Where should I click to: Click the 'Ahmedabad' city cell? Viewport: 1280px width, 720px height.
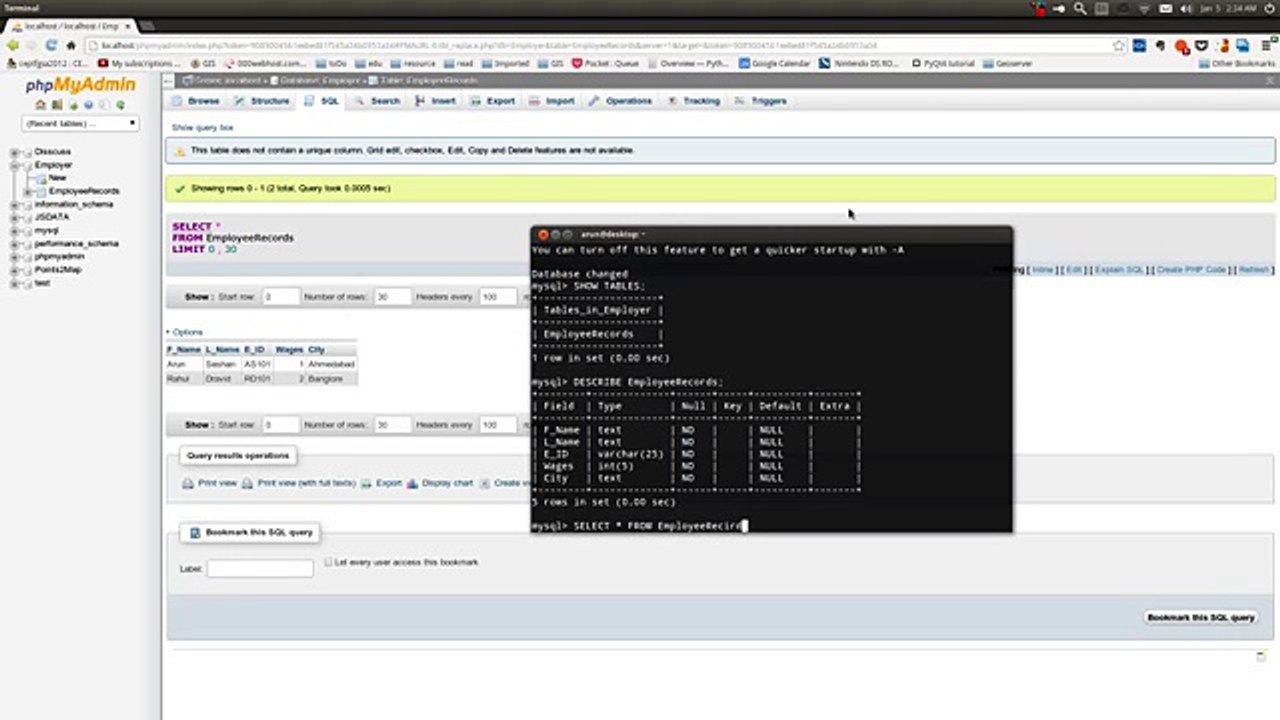(330, 365)
